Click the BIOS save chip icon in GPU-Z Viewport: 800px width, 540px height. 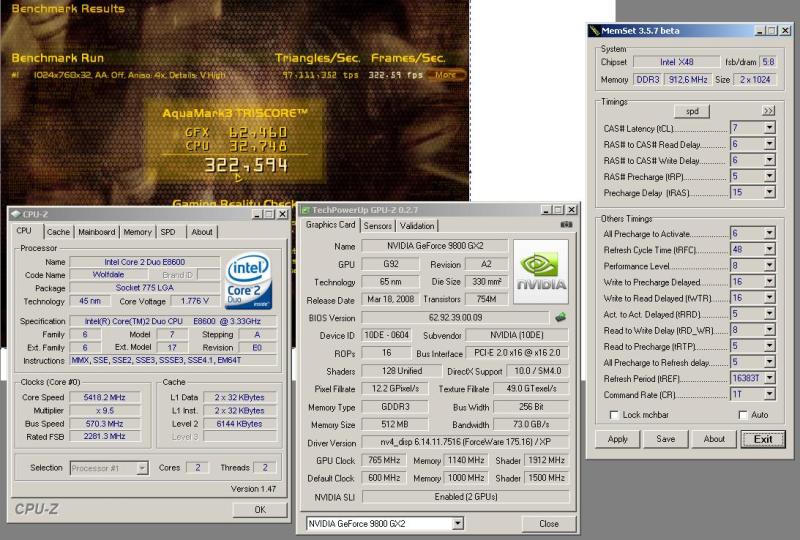(x=560, y=317)
